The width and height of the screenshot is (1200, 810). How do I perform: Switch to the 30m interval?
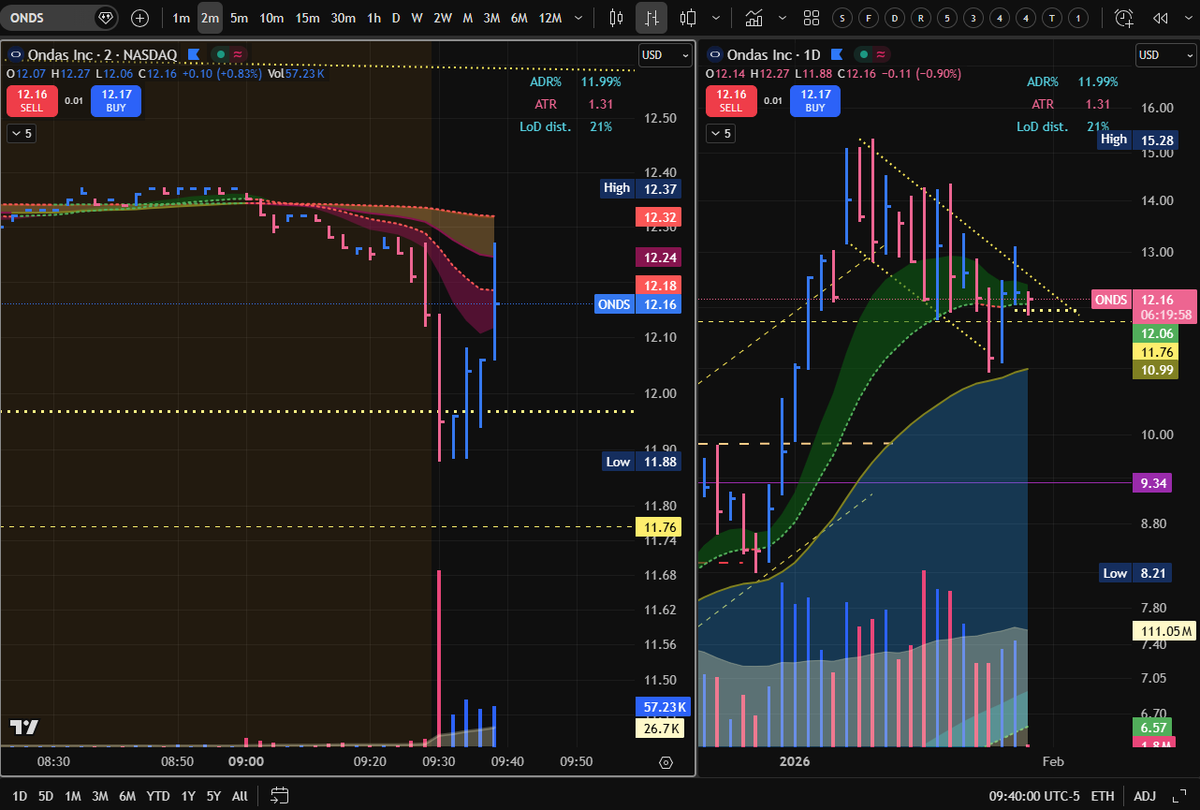coord(343,18)
